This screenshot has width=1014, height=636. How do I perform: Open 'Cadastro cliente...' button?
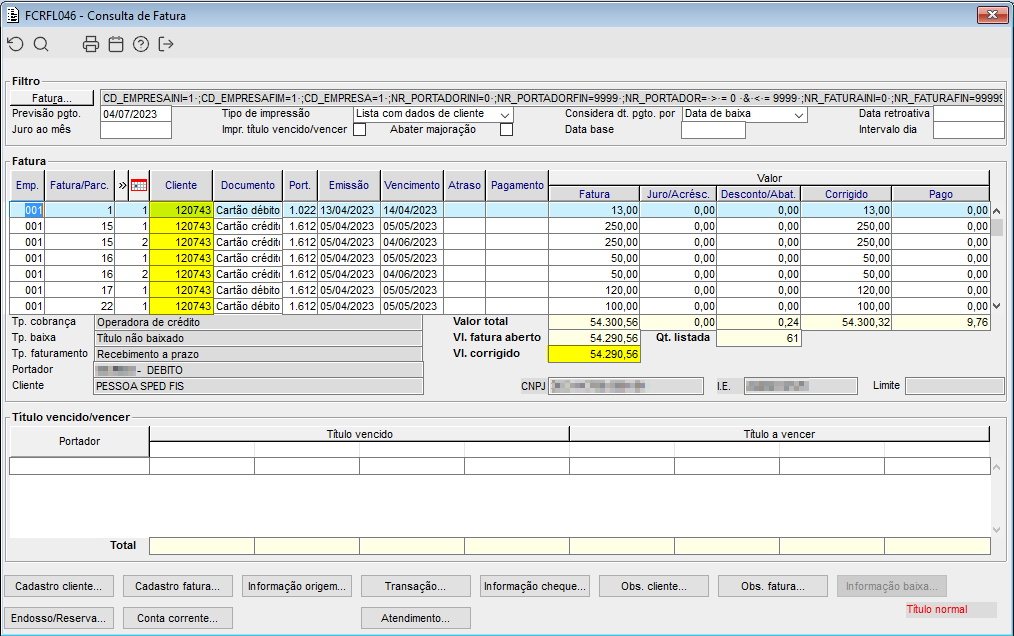[x=59, y=586]
